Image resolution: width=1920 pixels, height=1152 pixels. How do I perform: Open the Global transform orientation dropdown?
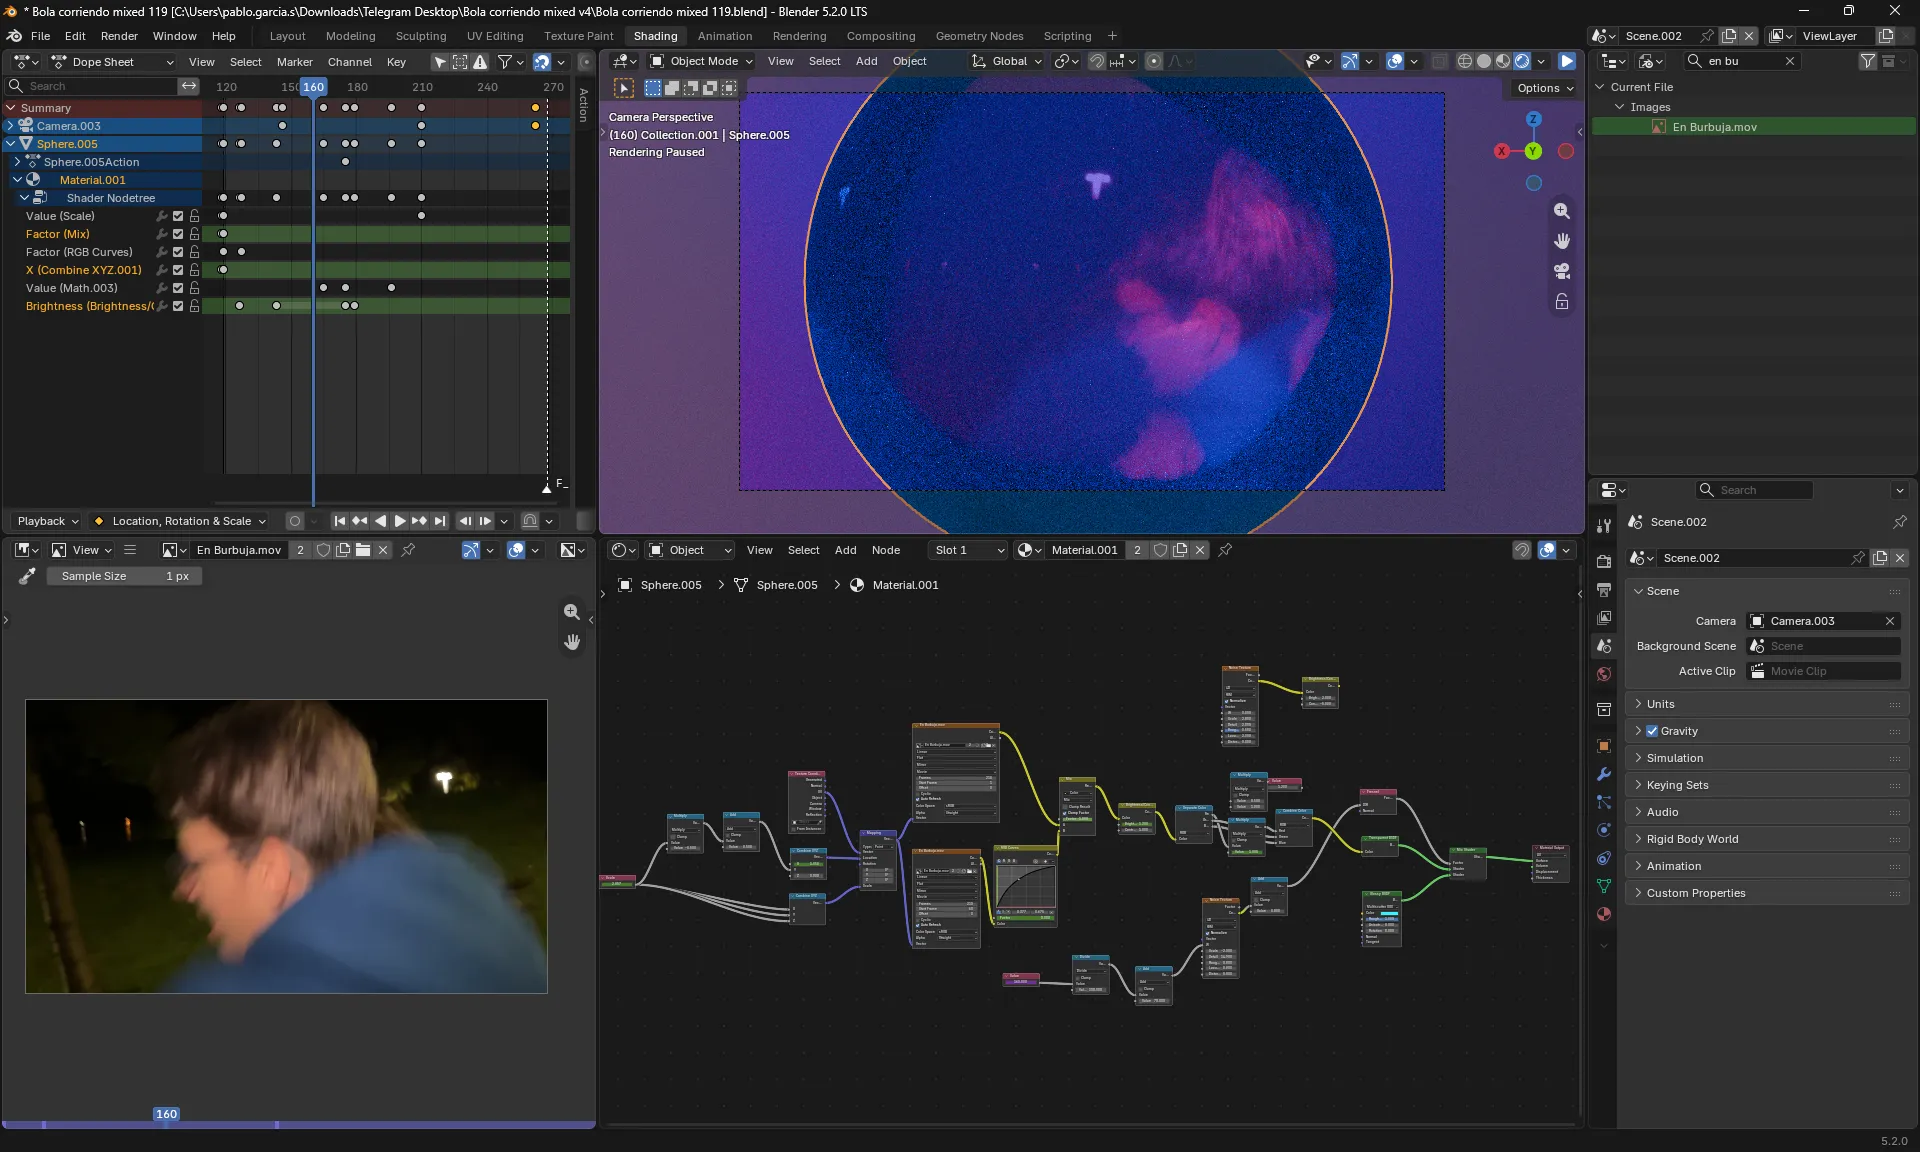(x=1007, y=61)
